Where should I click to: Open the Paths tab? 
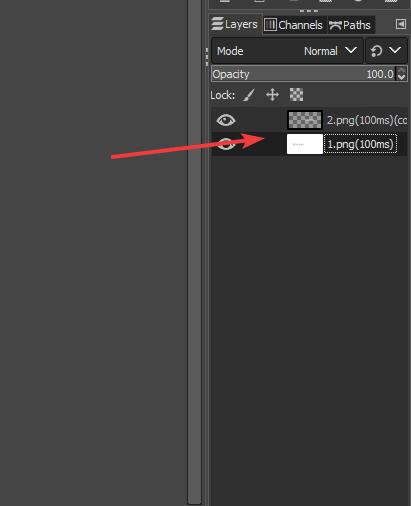[x=350, y=25]
